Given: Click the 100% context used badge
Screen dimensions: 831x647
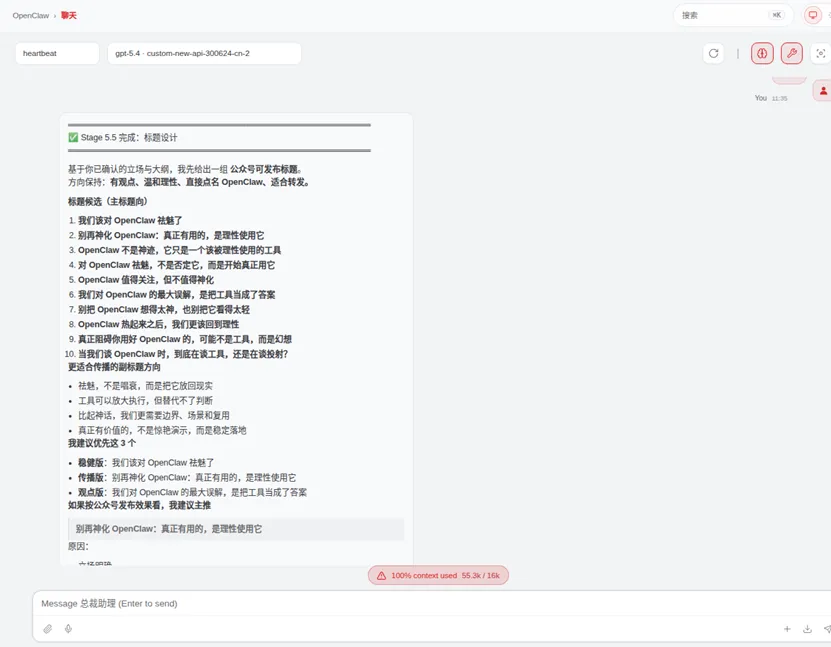Looking at the screenshot, I should (438, 575).
